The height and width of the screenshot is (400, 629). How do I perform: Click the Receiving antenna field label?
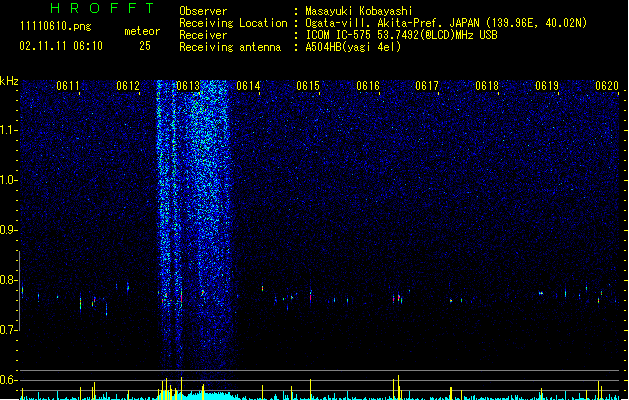point(230,47)
